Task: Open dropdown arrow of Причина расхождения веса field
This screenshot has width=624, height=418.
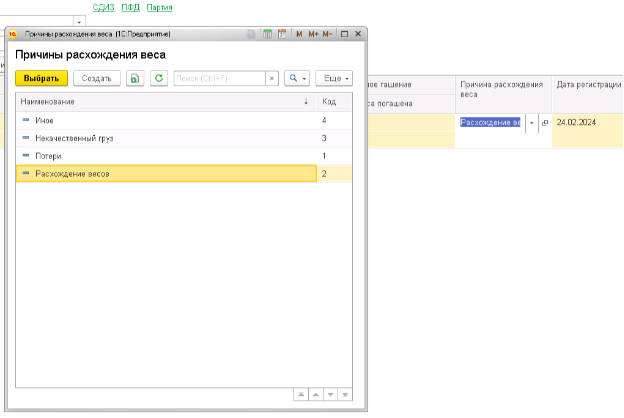Action: pos(531,123)
